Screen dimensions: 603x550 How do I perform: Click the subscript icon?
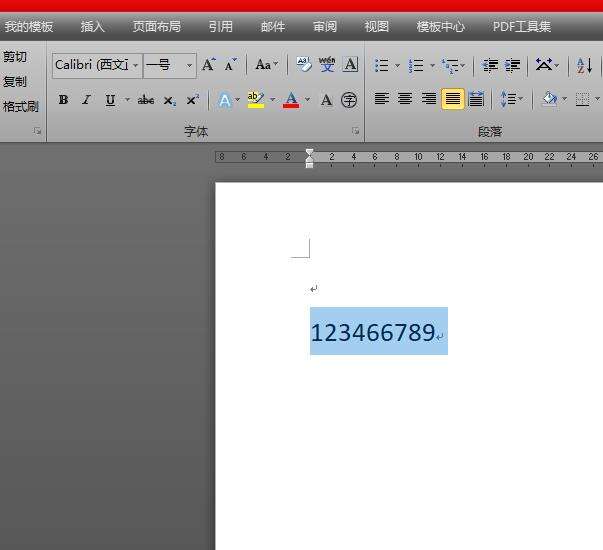pos(170,100)
